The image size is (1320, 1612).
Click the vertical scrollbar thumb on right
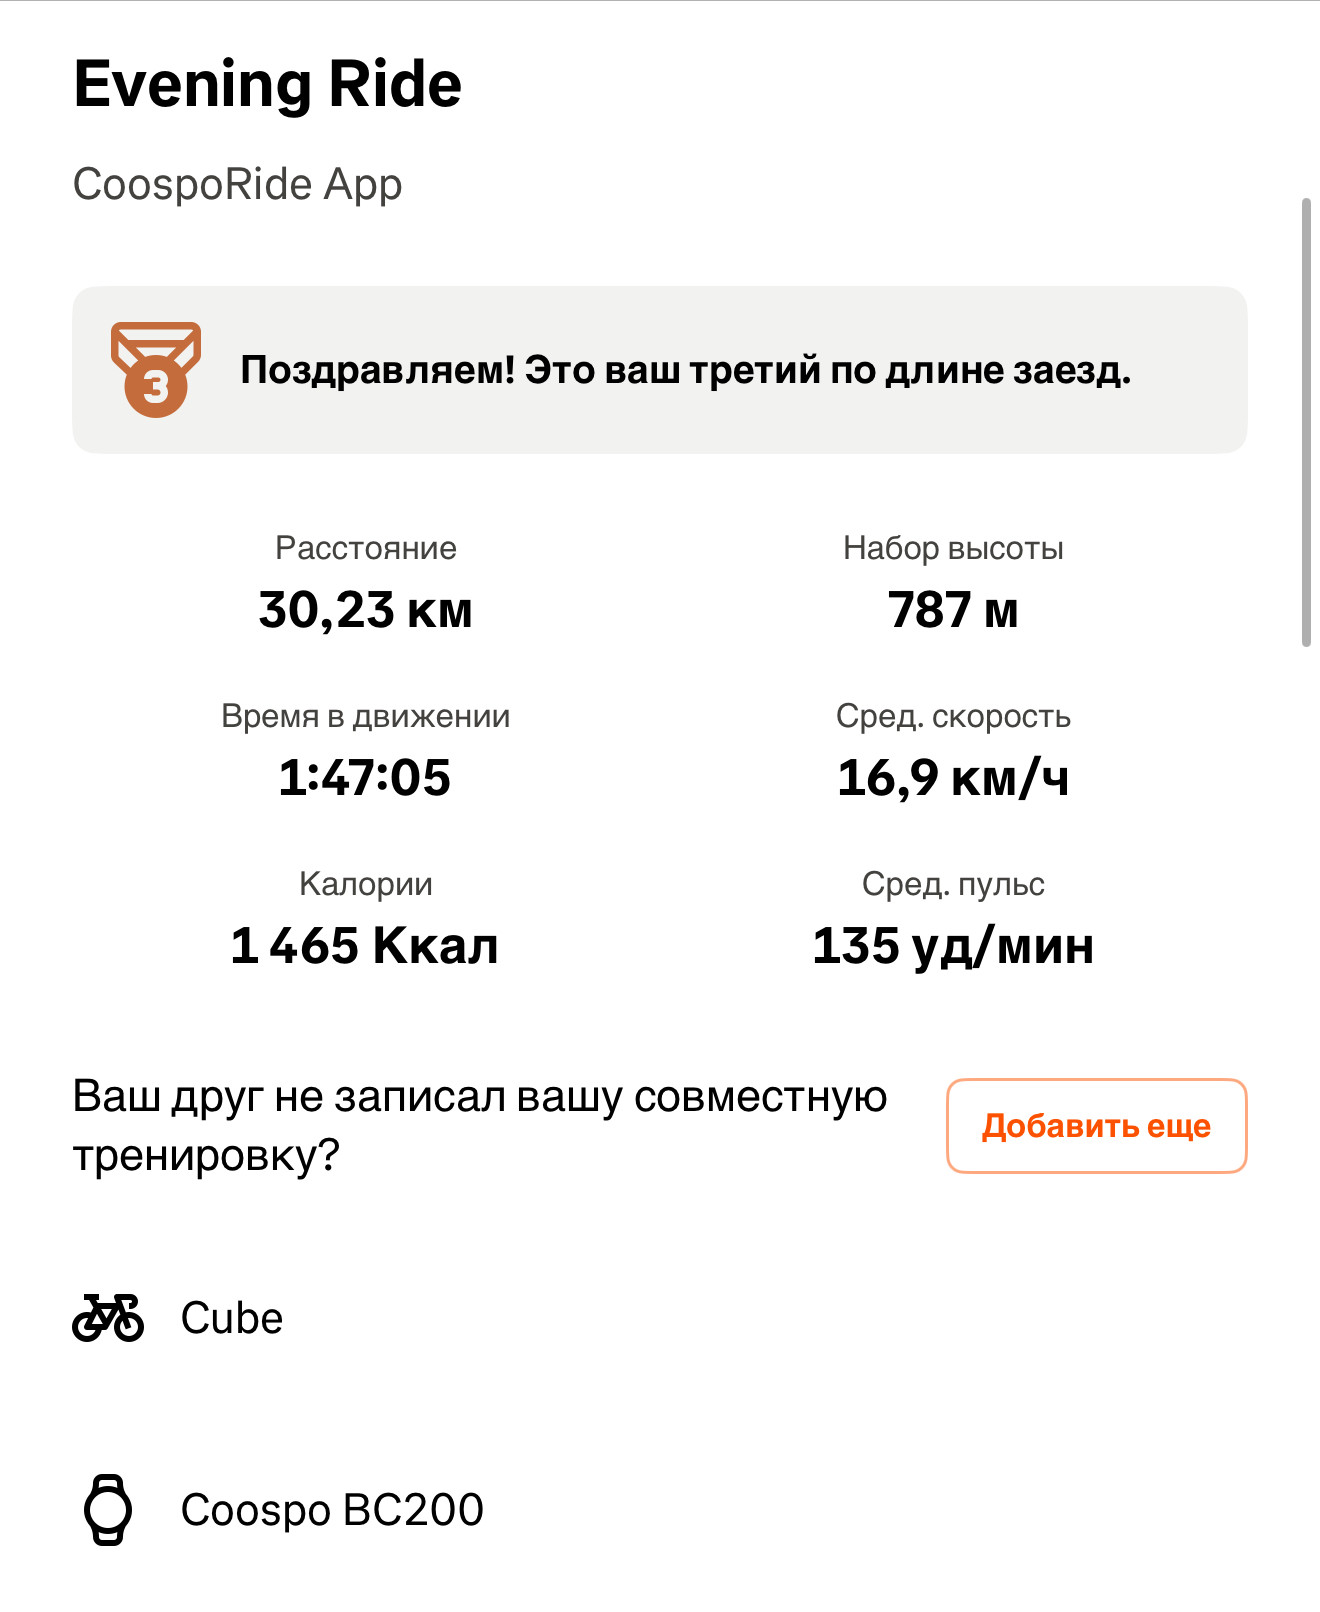click(x=1306, y=423)
